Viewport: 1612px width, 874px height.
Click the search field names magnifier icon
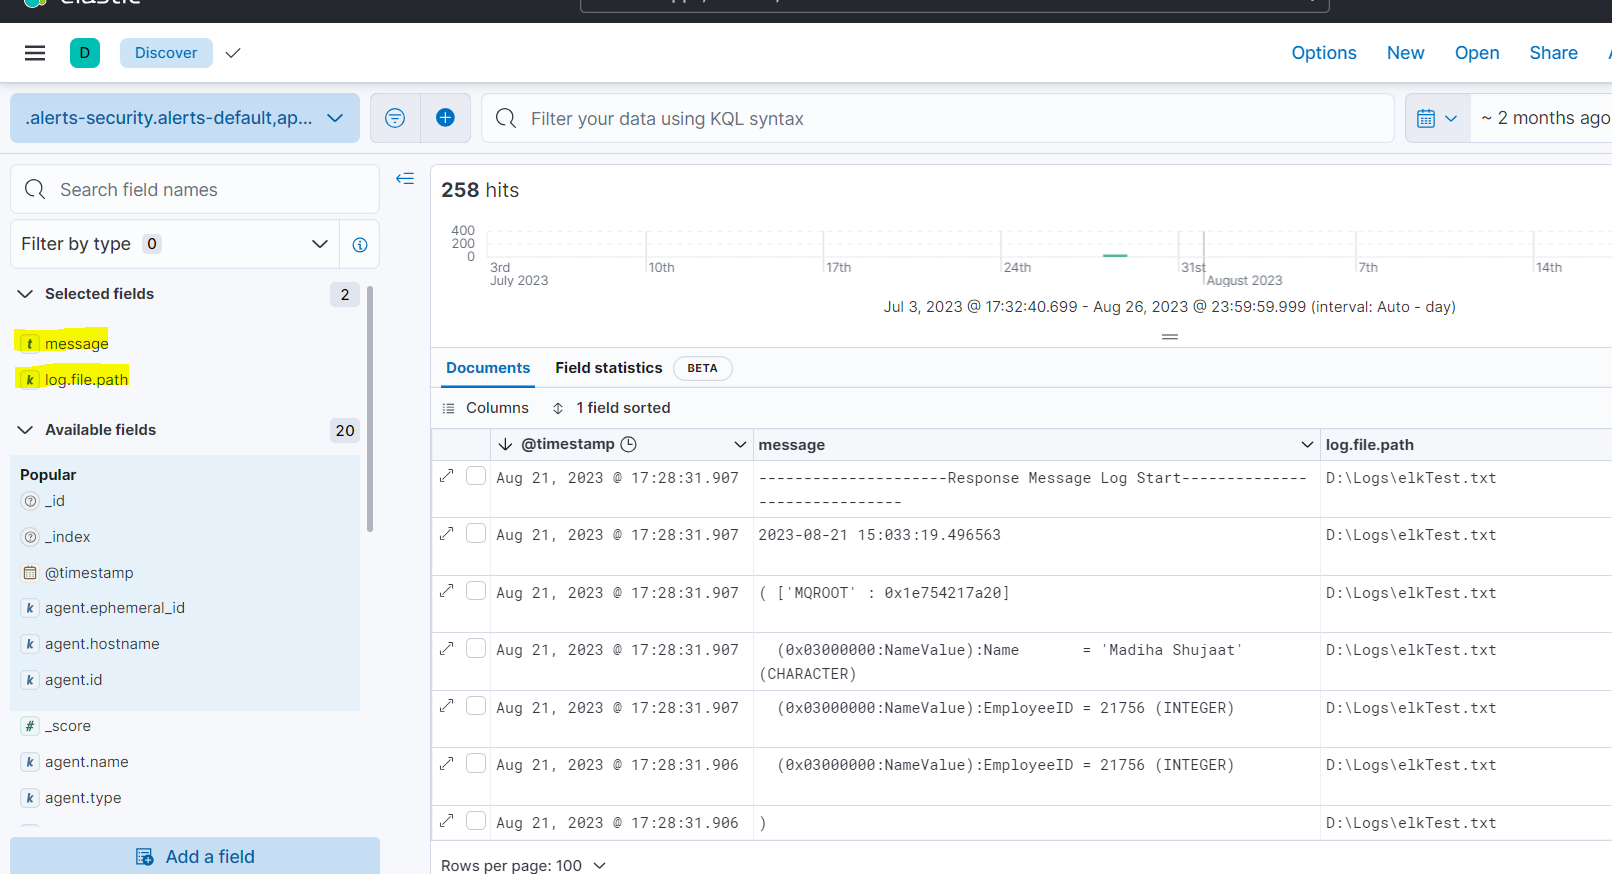[35, 189]
